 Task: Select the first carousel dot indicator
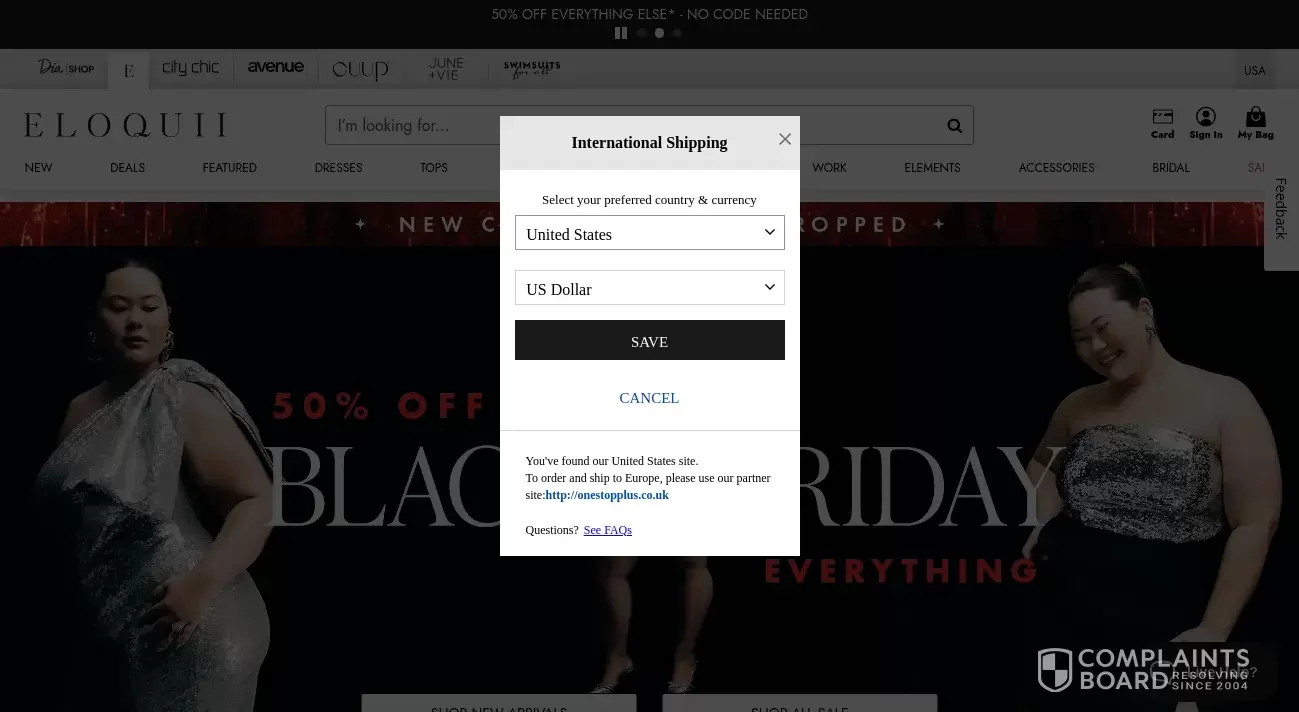tap(642, 33)
